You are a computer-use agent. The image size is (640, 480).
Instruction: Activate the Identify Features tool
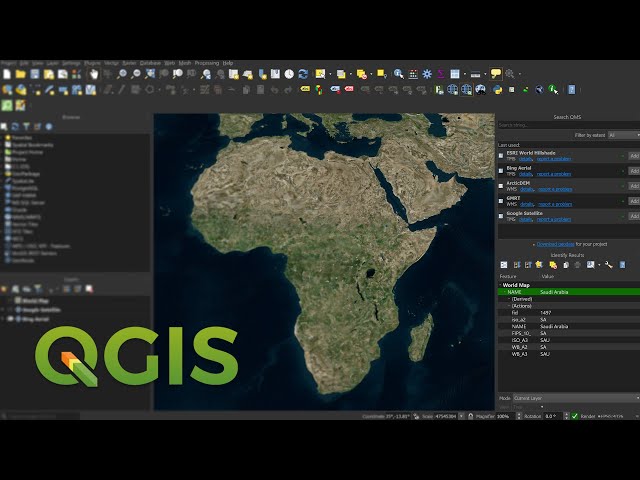tap(398, 74)
